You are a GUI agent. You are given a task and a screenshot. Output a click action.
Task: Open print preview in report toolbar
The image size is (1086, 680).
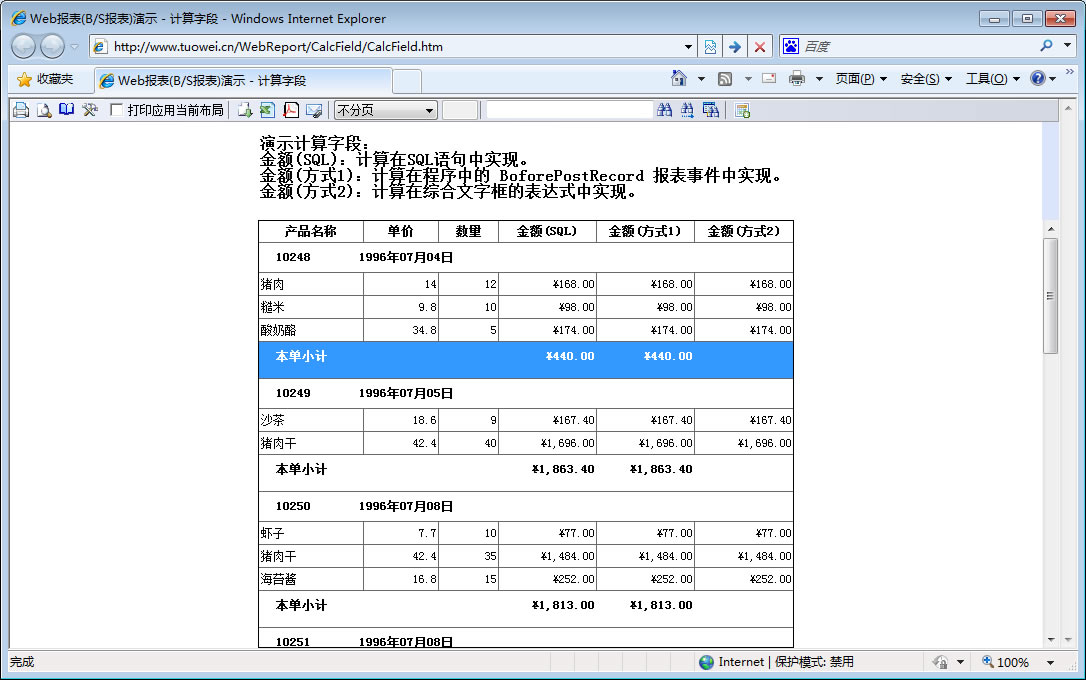click(44, 110)
